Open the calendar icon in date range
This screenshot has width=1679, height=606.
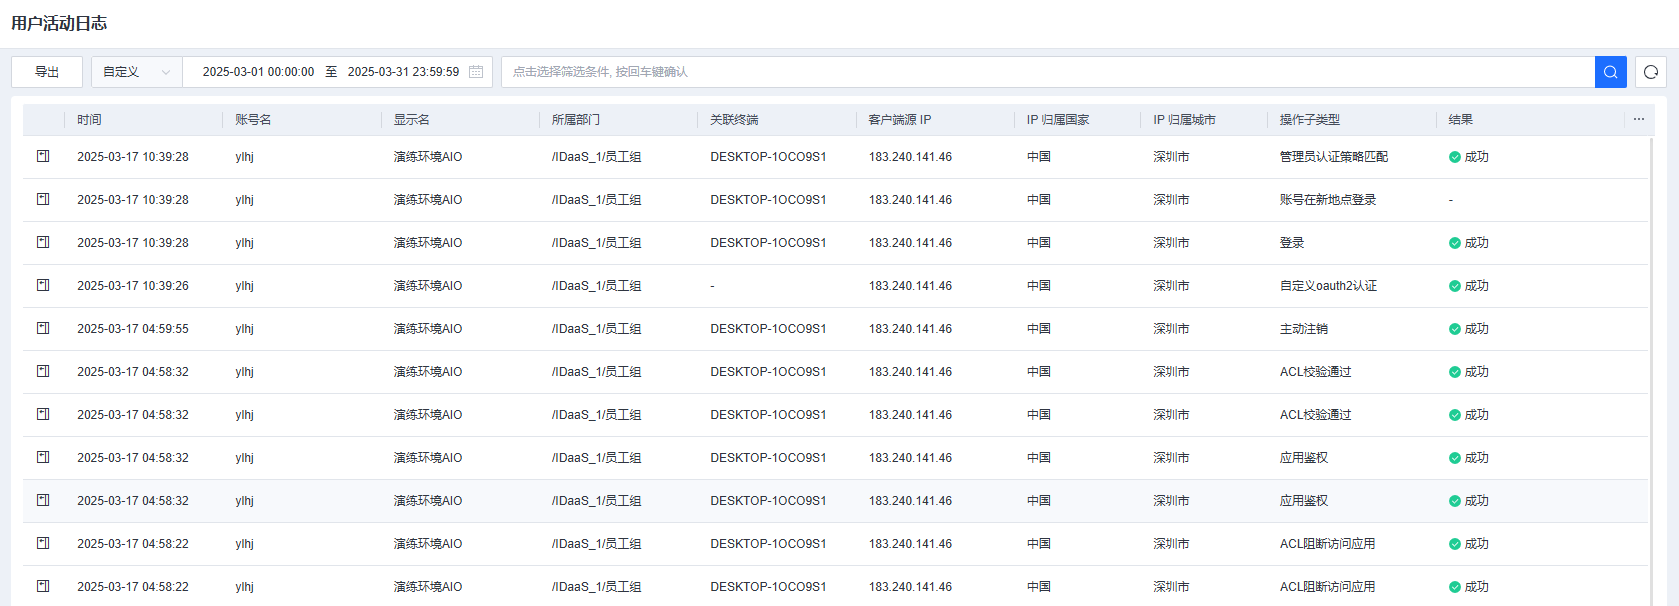coord(476,72)
